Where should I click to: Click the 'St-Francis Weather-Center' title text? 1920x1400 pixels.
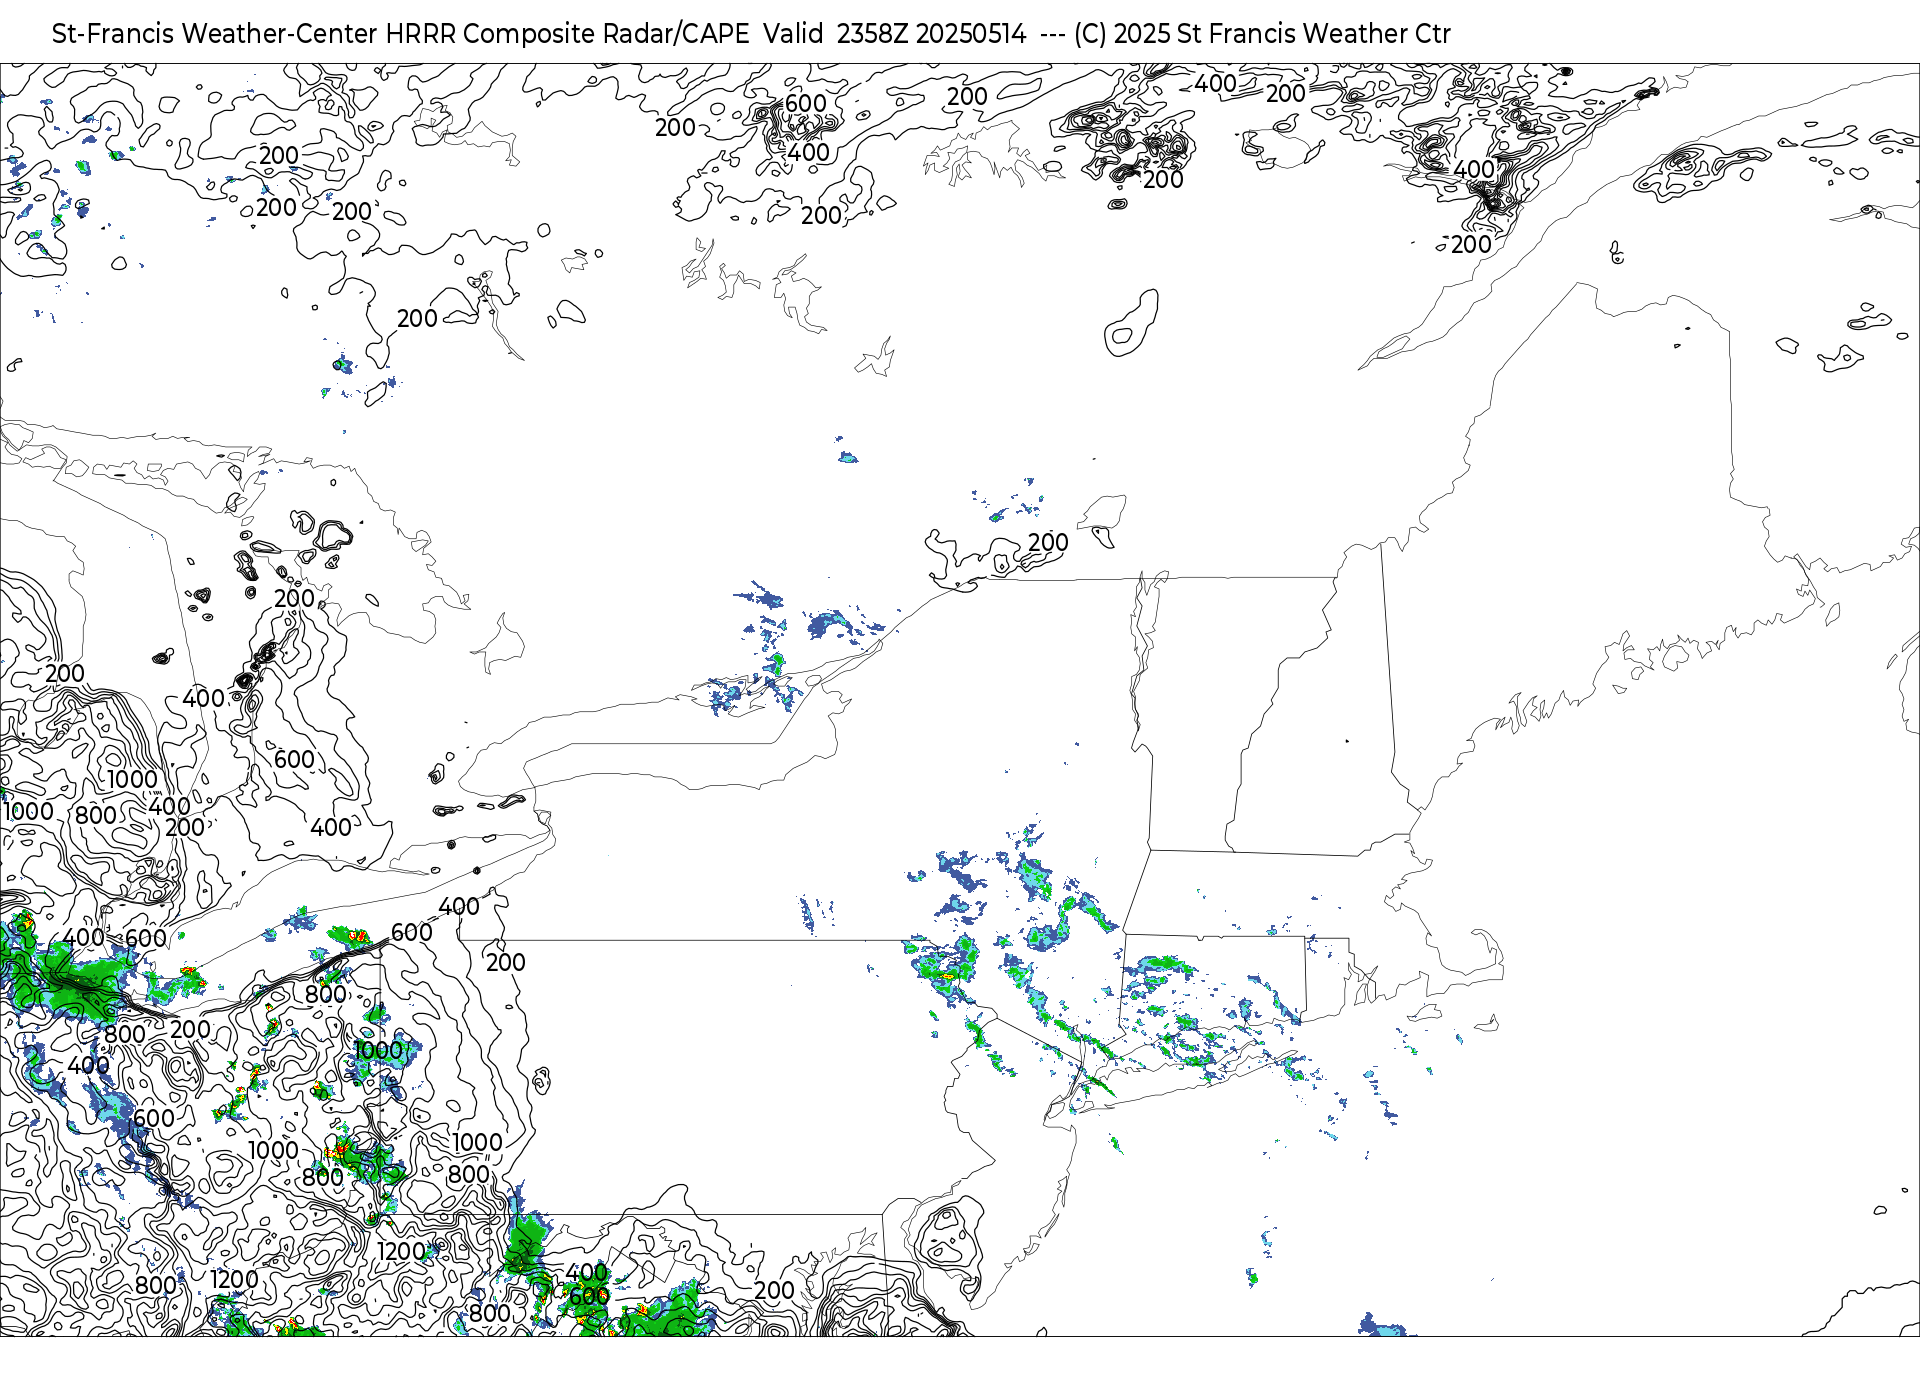[215, 34]
